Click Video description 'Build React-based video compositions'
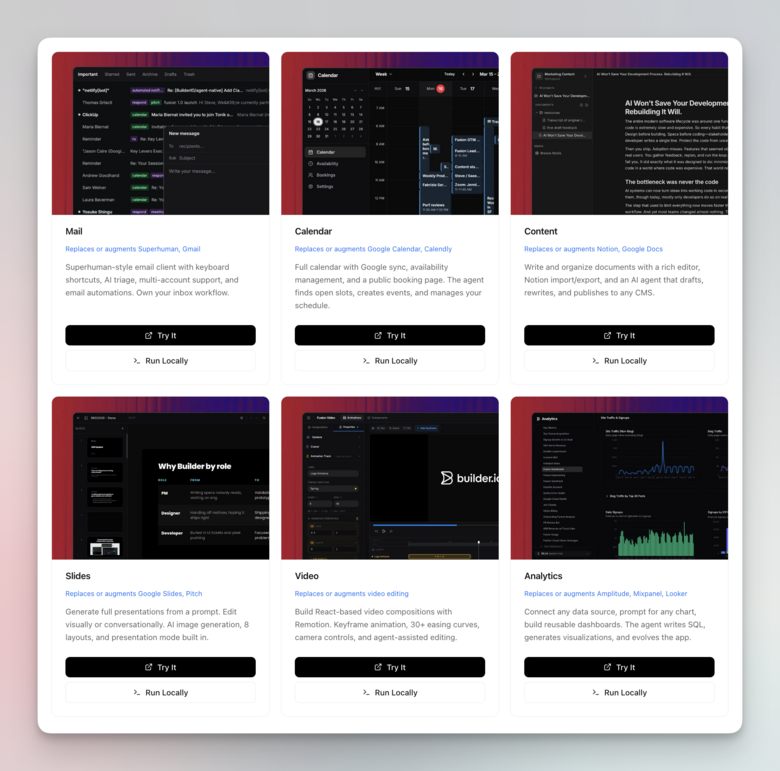The image size is (780, 771). [387, 625]
